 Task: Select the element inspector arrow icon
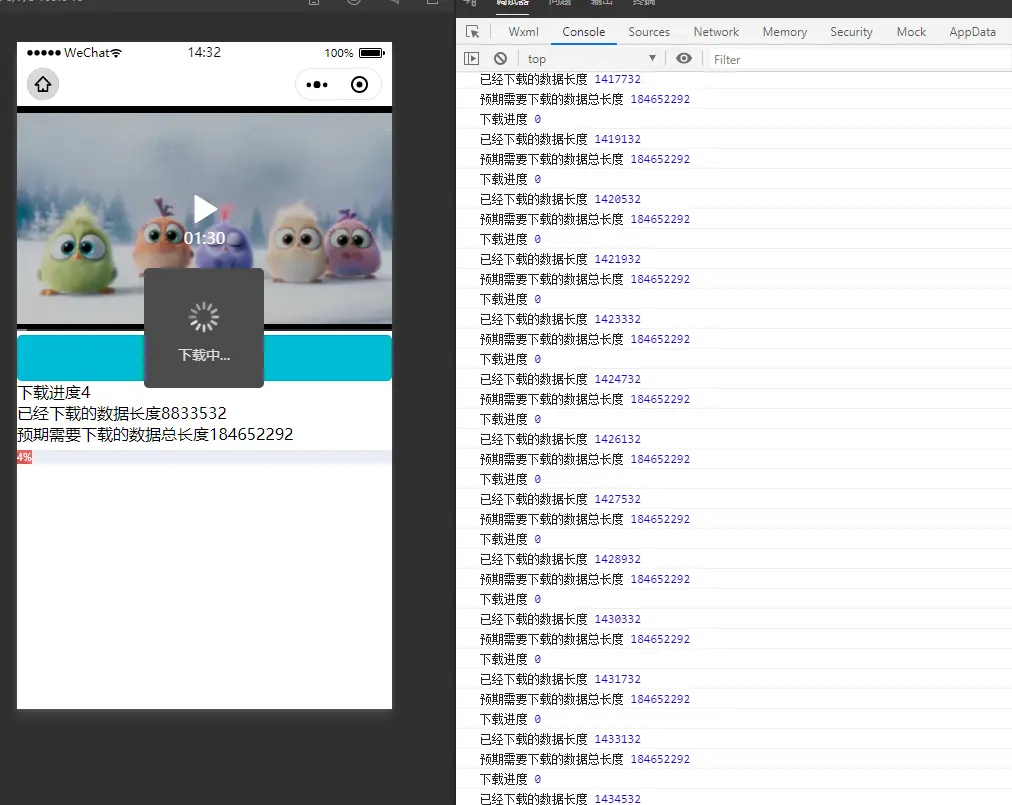tap(472, 32)
